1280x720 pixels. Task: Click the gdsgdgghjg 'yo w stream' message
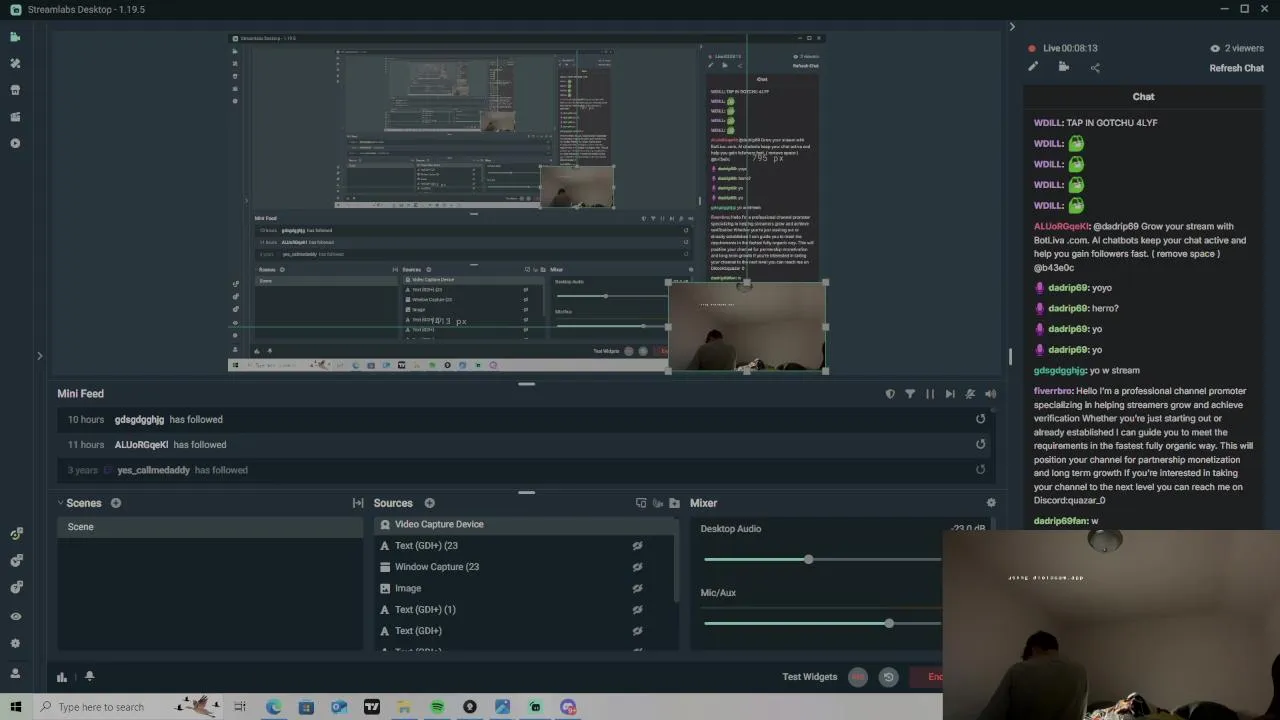click(x=1087, y=370)
